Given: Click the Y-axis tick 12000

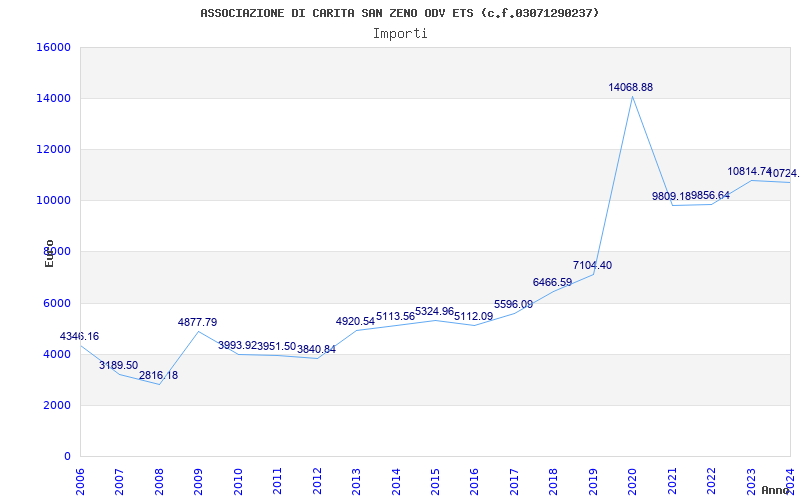Looking at the screenshot, I should [x=54, y=149].
